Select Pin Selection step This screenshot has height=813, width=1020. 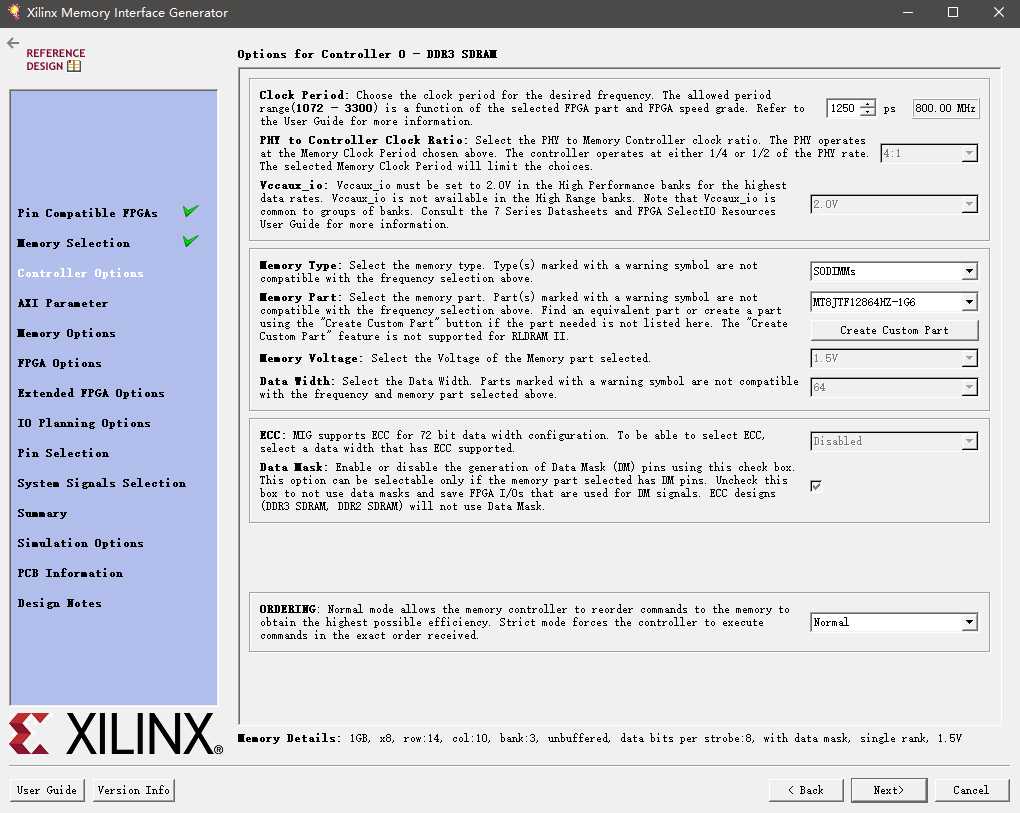coord(63,453)
